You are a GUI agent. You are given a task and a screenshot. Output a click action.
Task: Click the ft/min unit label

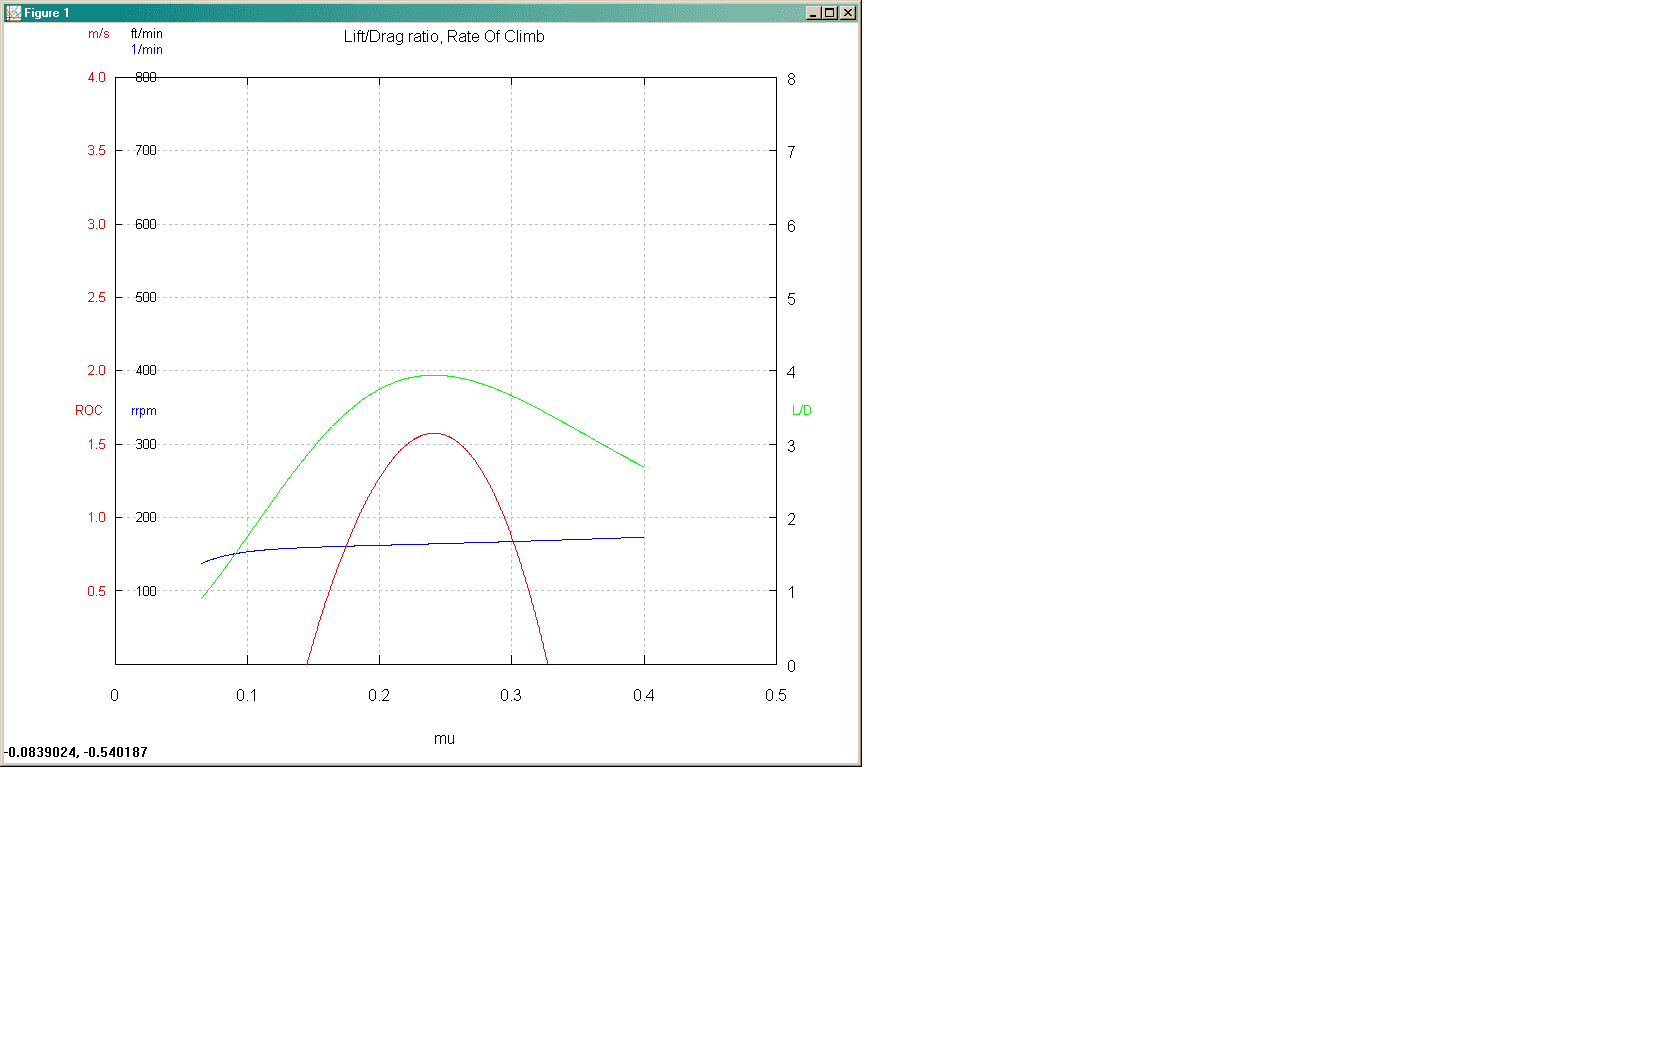click(147, 34)
